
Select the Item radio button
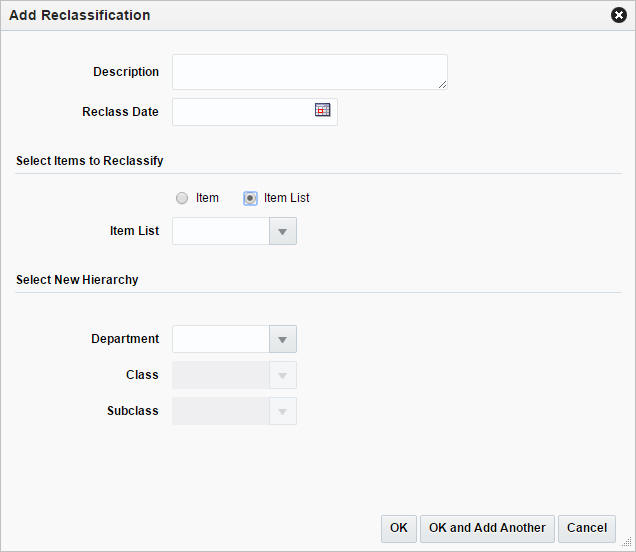point(182,198)
